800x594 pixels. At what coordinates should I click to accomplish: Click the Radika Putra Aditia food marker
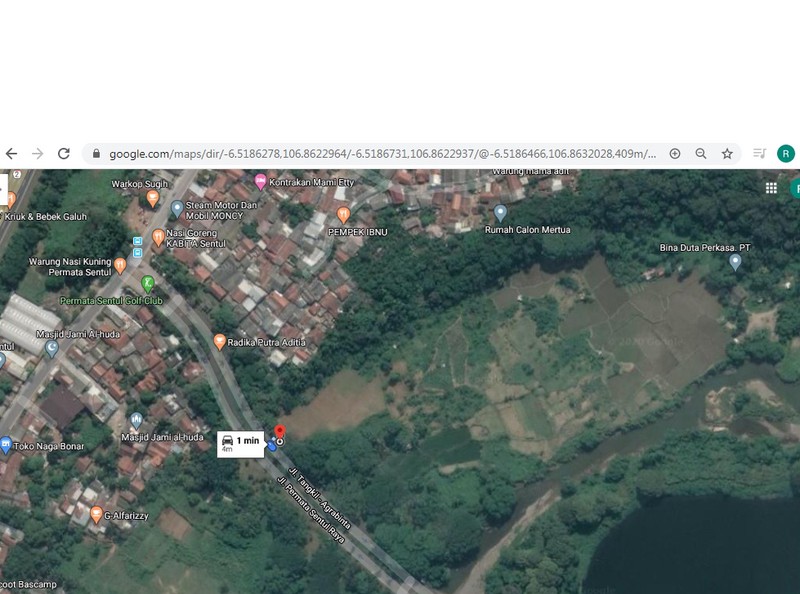(219, 341)
